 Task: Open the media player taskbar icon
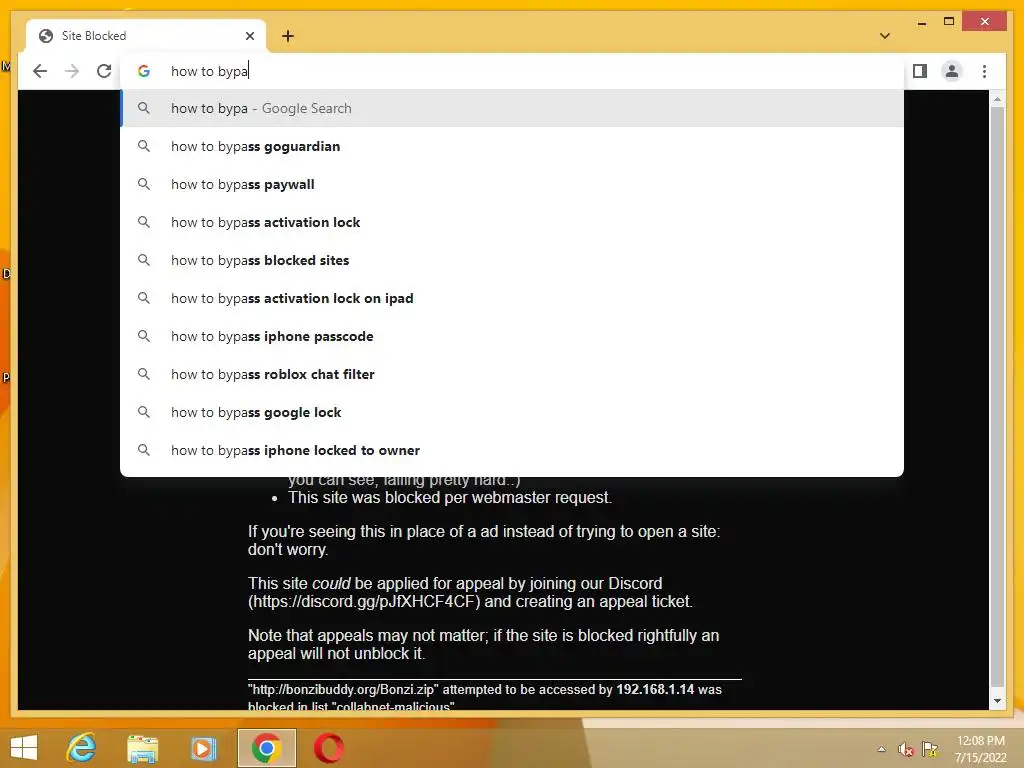(203, 748)
